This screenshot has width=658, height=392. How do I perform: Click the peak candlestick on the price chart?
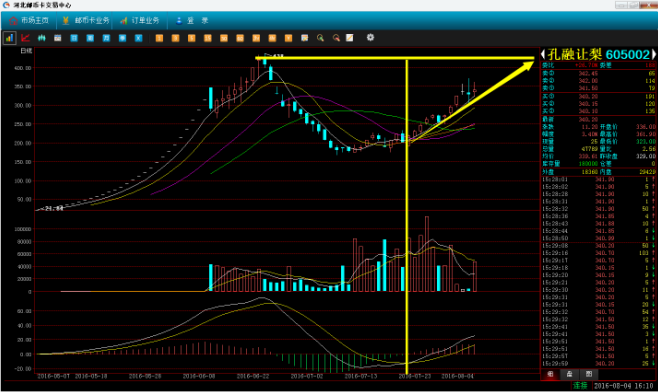click(x=265, y=61)
